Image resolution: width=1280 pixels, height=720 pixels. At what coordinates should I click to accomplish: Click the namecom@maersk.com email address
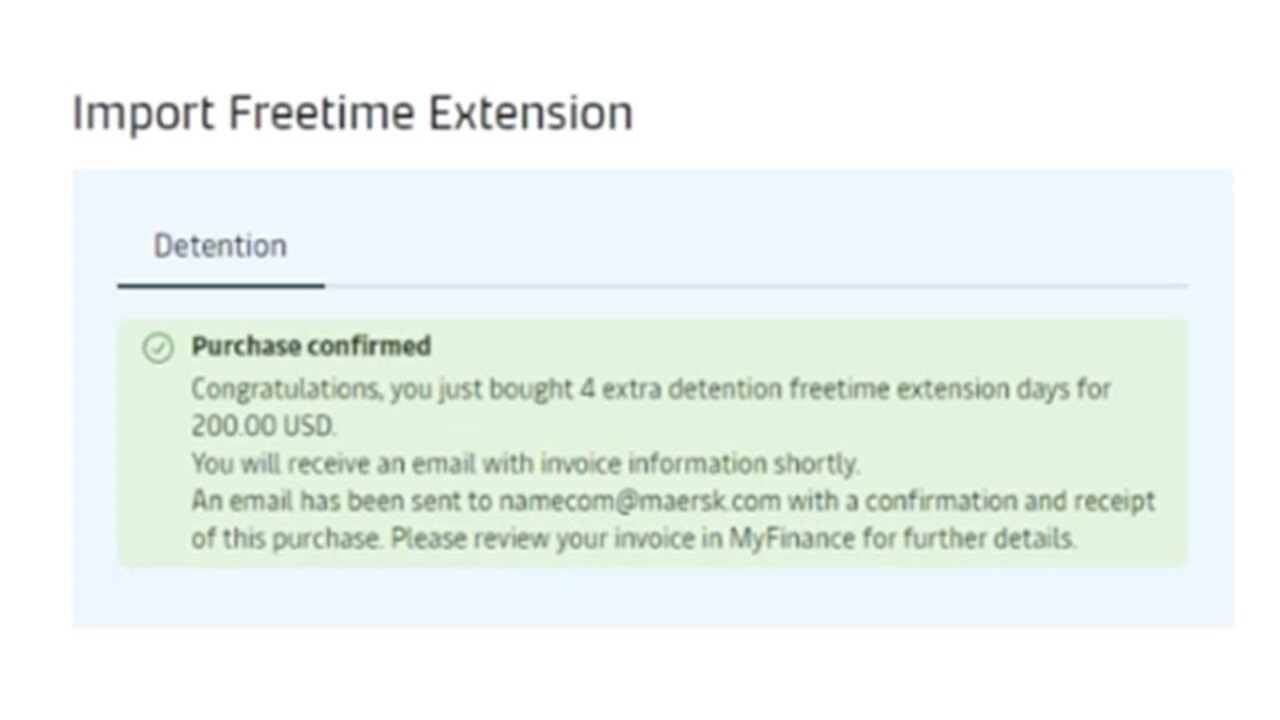(x=640, y=501)
